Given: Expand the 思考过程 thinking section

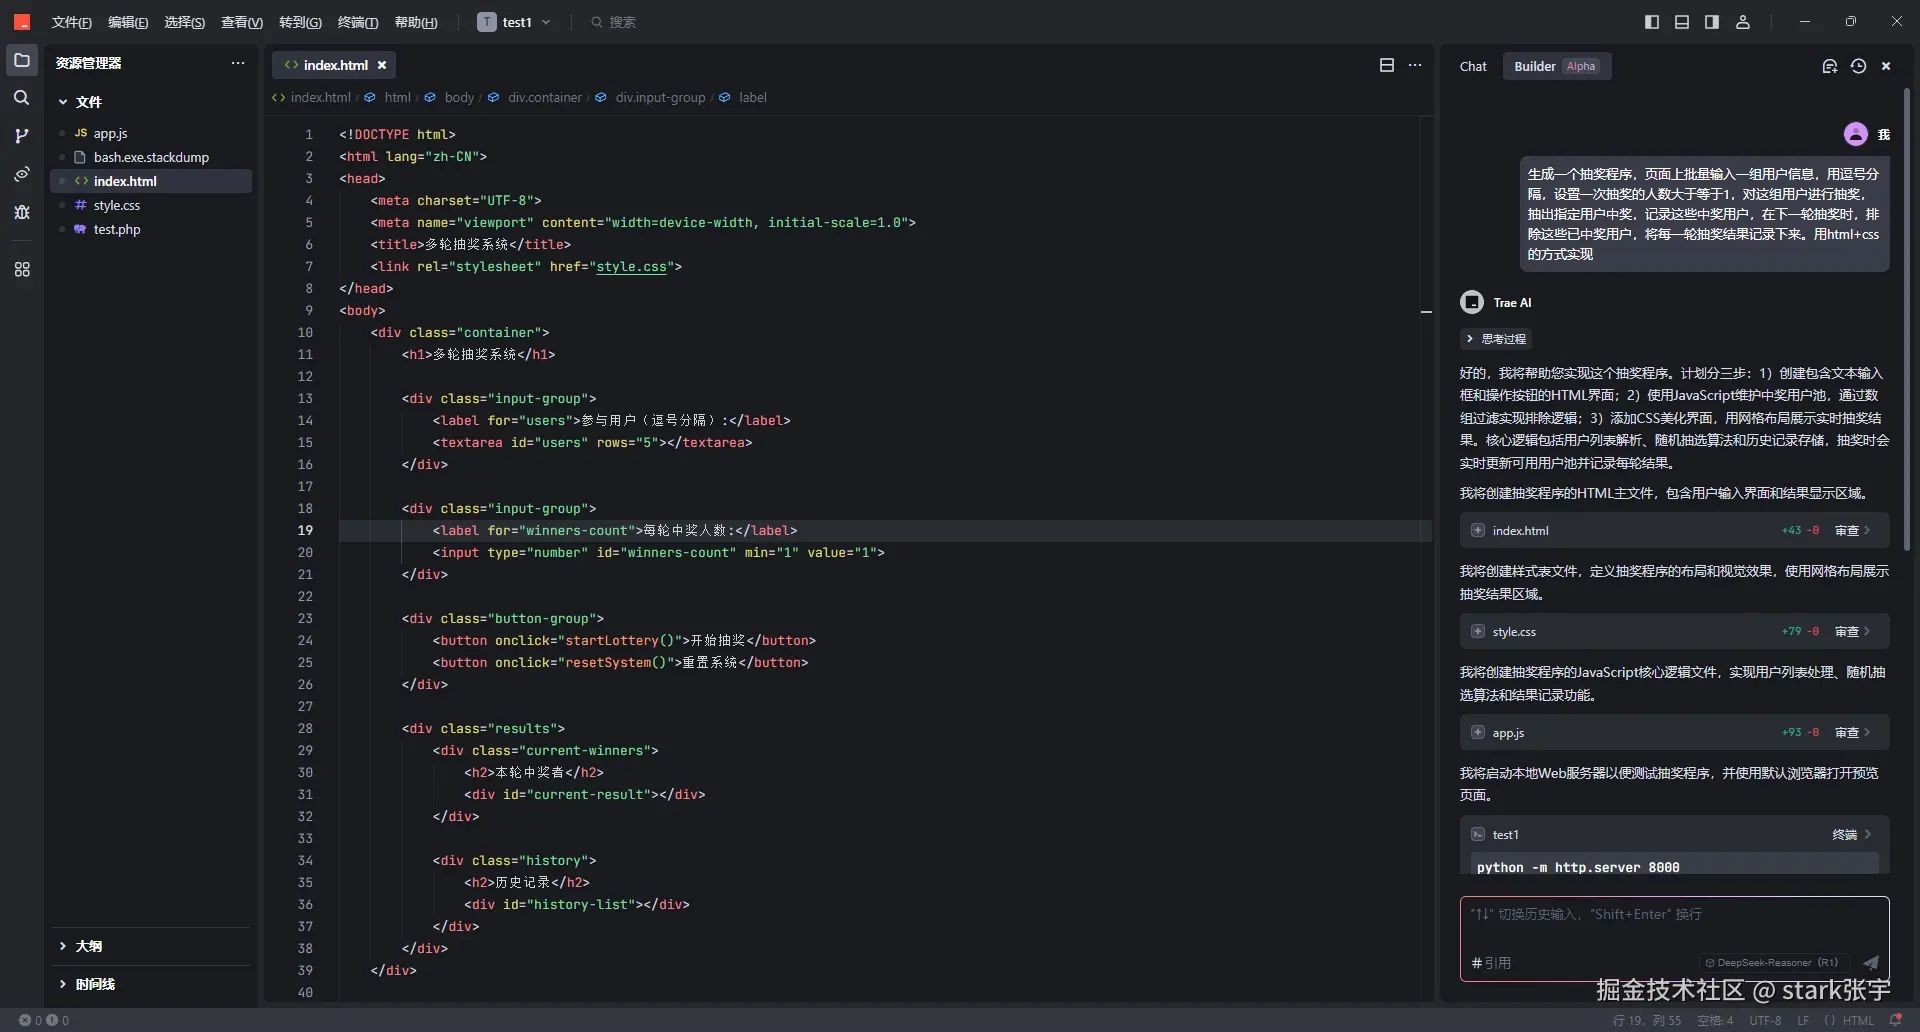Looking at the screenshot, I should [x=1496, y=339].
